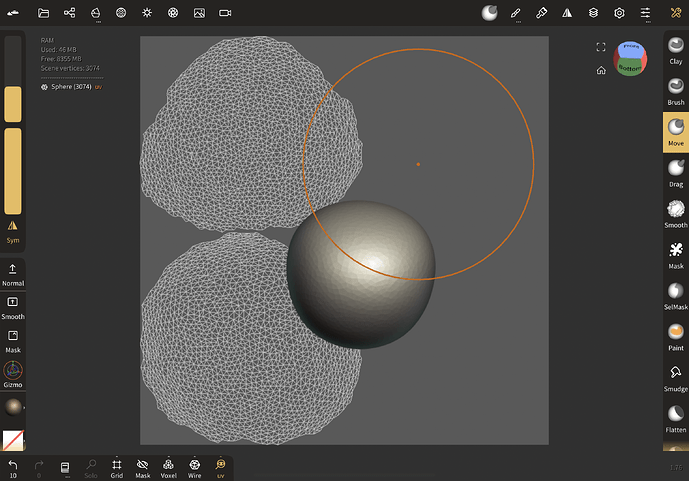Select the Smudge tool
The width and height of the screenshot is (689, 481).
tap(676, 378)
